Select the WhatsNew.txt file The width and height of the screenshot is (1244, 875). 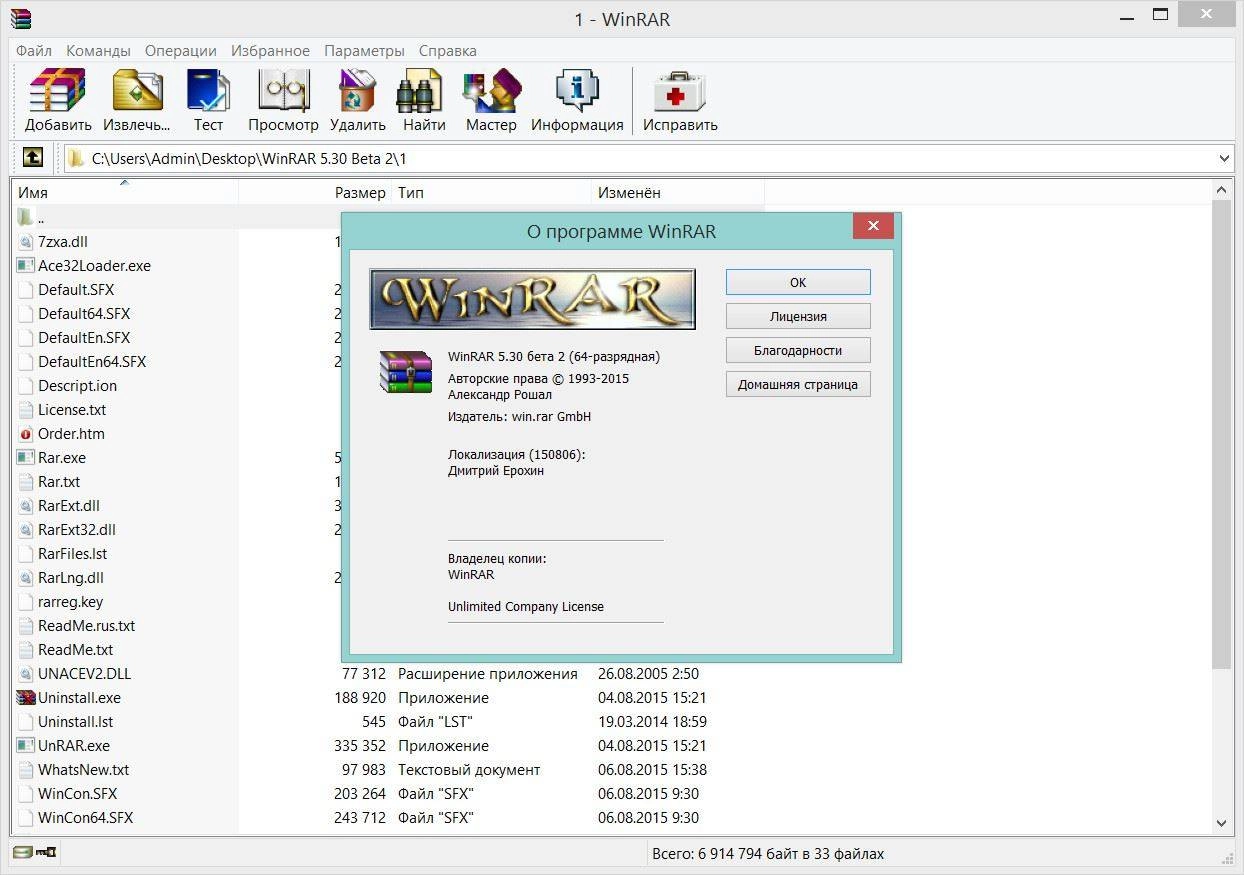click(x=83, y=770)
